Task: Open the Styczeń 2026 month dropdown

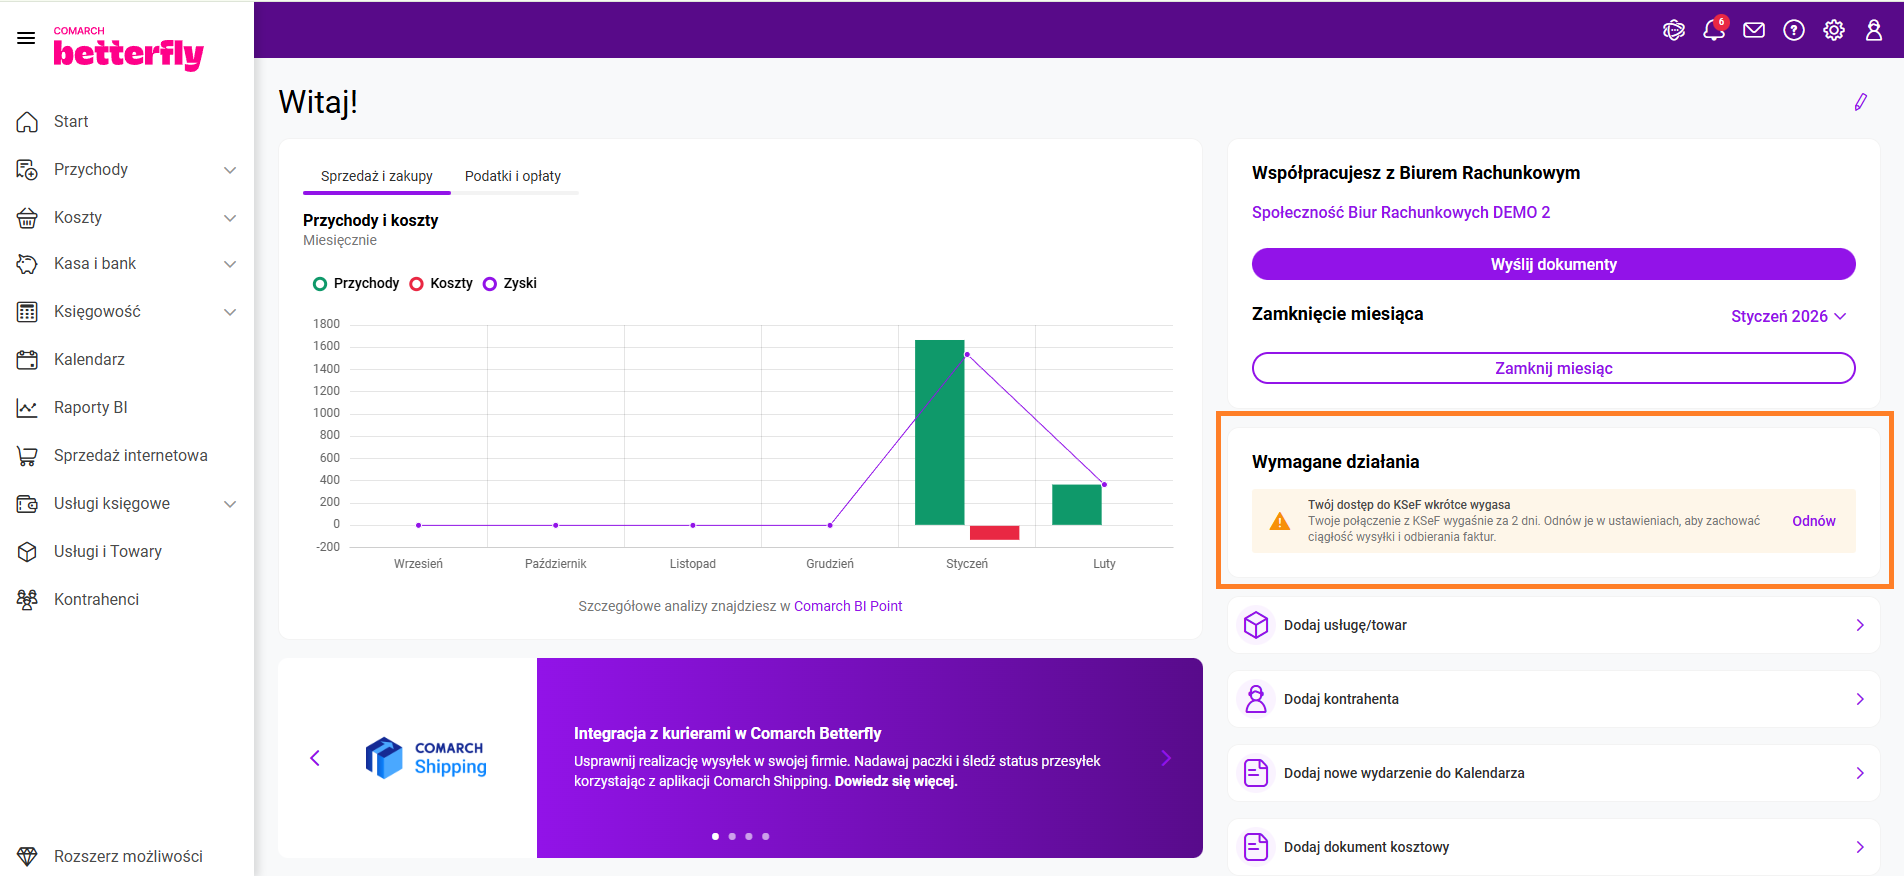Action: click(x=1788, y=316)
